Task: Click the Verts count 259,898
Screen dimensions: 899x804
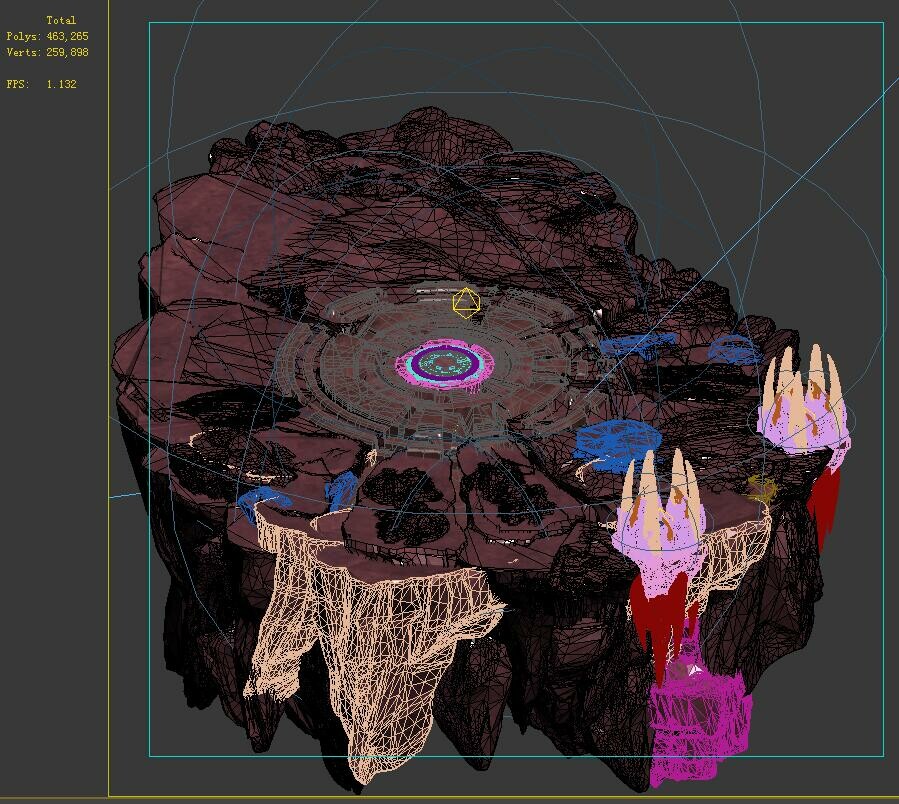Action: point(67,52)
